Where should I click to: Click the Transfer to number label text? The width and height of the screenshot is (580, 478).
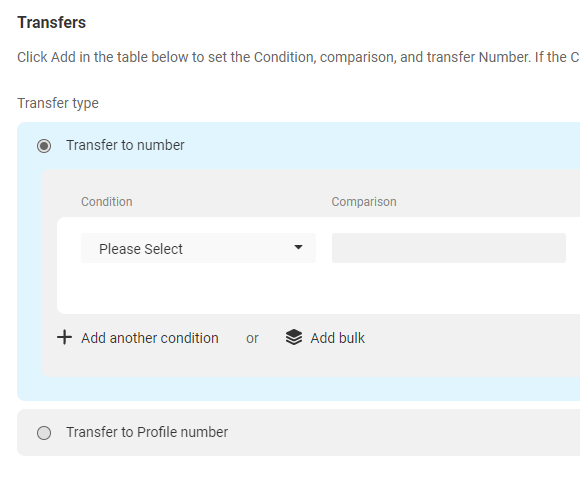tap(125, 145)
